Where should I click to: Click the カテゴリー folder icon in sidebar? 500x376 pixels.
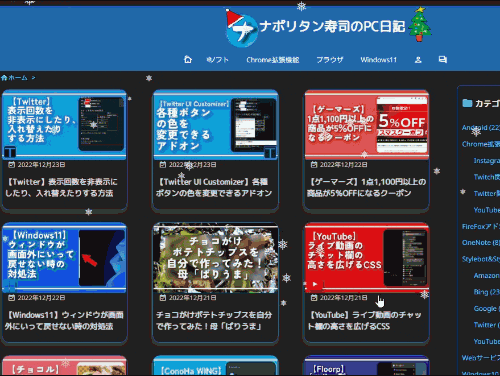[x=467, y=103]
